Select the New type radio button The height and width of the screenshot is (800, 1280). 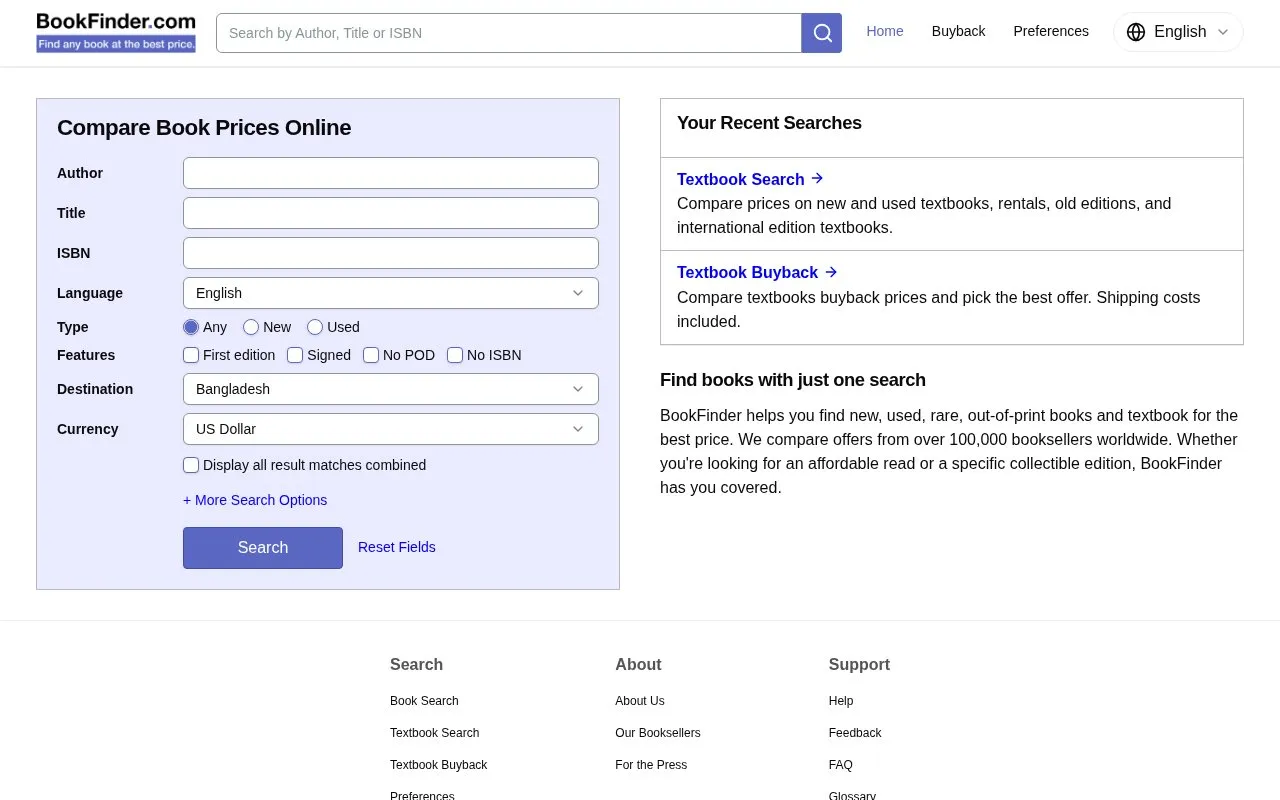point(251,327)
